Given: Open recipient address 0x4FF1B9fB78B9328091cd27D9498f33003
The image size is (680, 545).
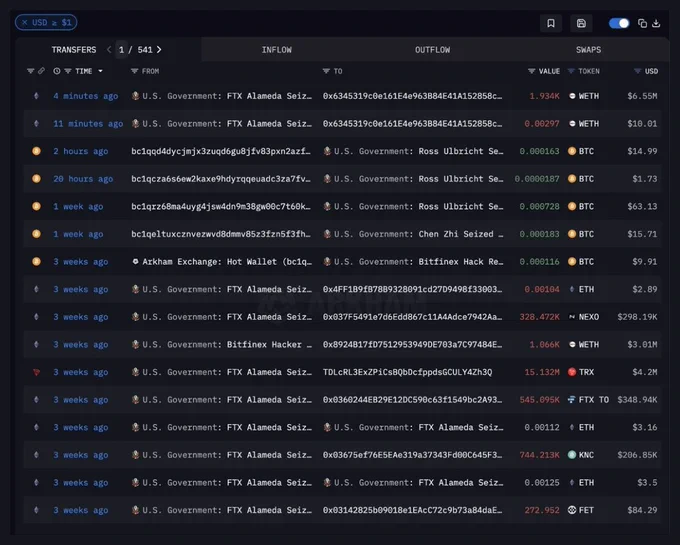Looking at the screenshot, I should 412,289.
